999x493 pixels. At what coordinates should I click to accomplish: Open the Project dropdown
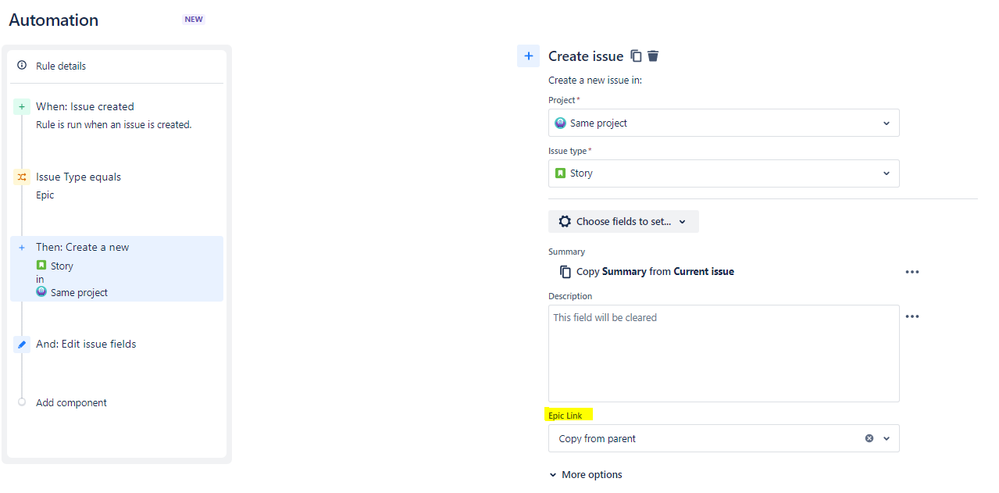[x=724, y=123]
